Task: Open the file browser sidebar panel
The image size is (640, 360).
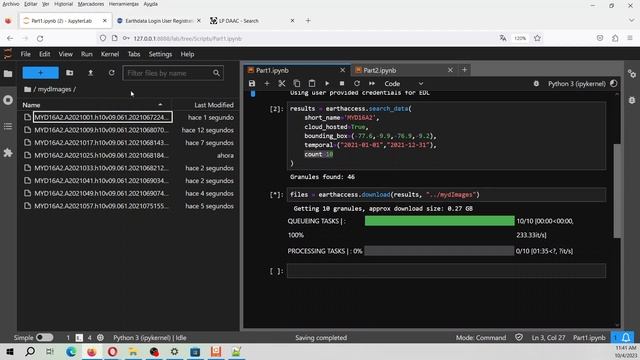Action: tap(8, 74)
